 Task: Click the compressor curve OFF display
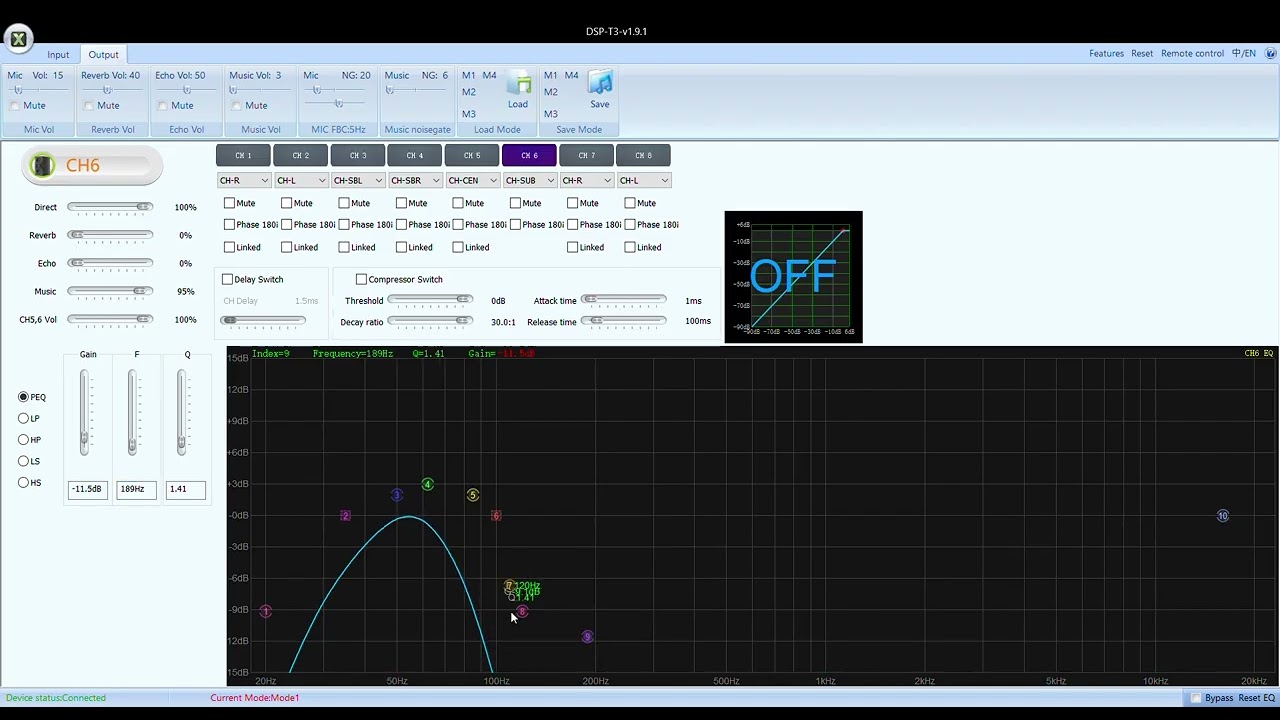tap(793, 277)
